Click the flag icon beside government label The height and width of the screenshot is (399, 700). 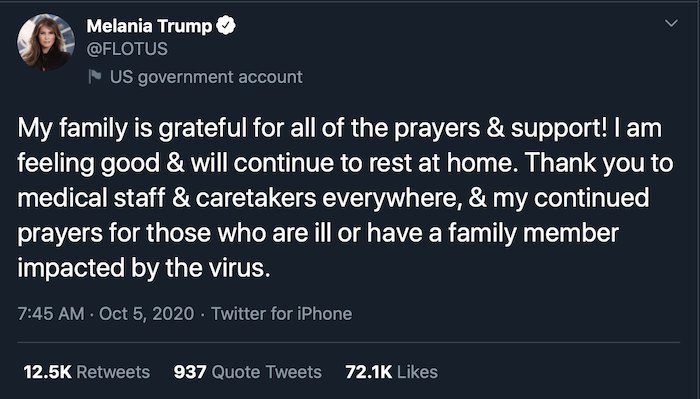(95, 76)
